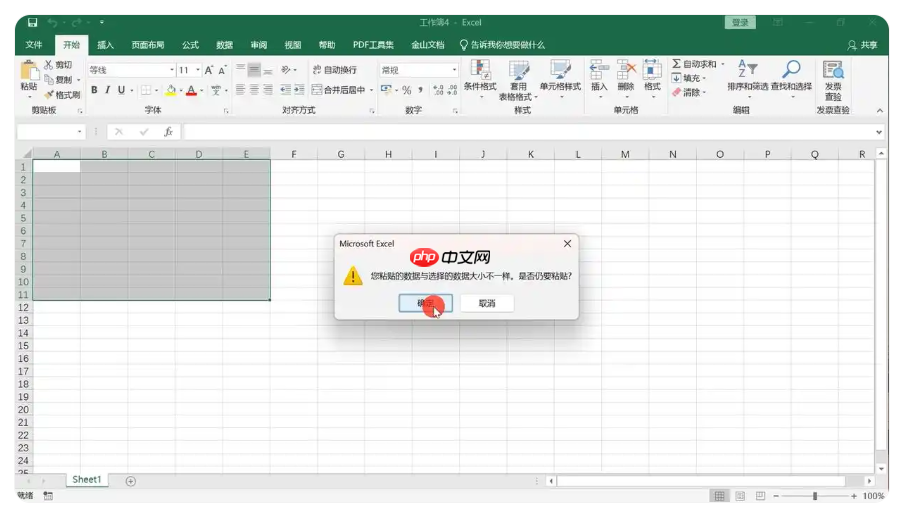Click the Name Box dropdown arrow
Screen dimensions: 900x515
click(x=79, y=132)
